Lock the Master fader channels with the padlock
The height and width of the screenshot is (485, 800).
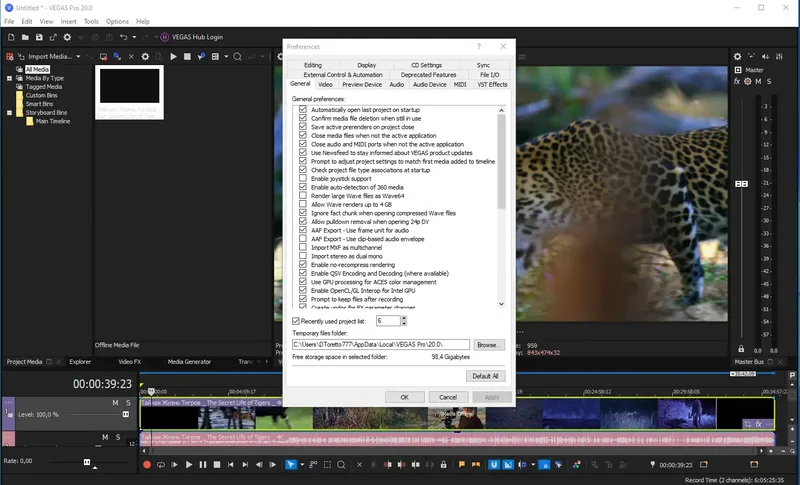(741, 349)
